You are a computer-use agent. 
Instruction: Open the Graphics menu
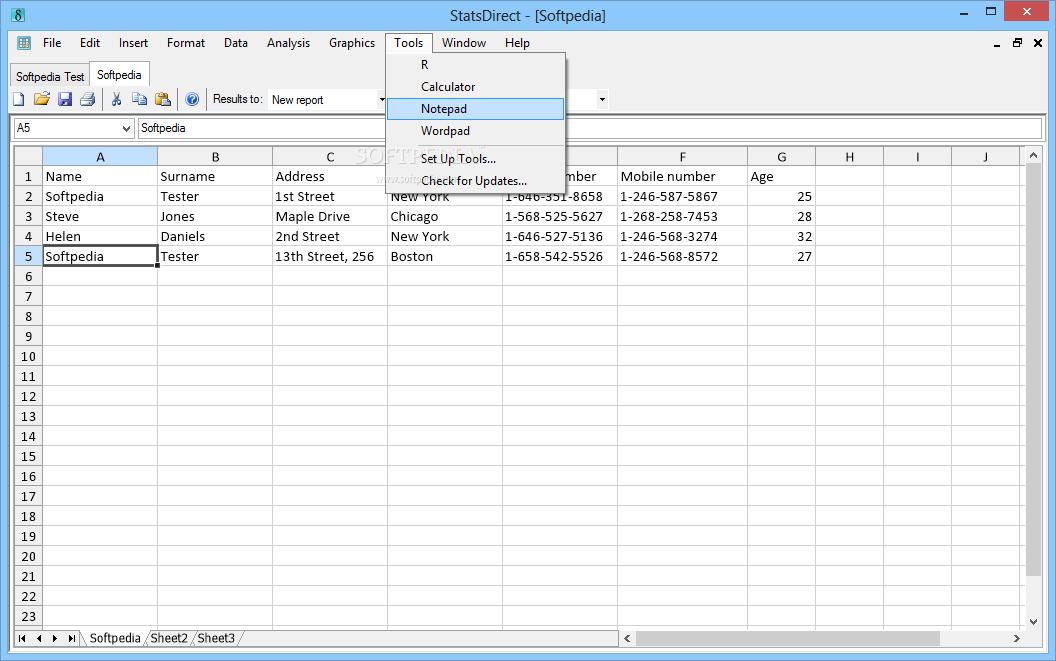click(x=352, y=43)
